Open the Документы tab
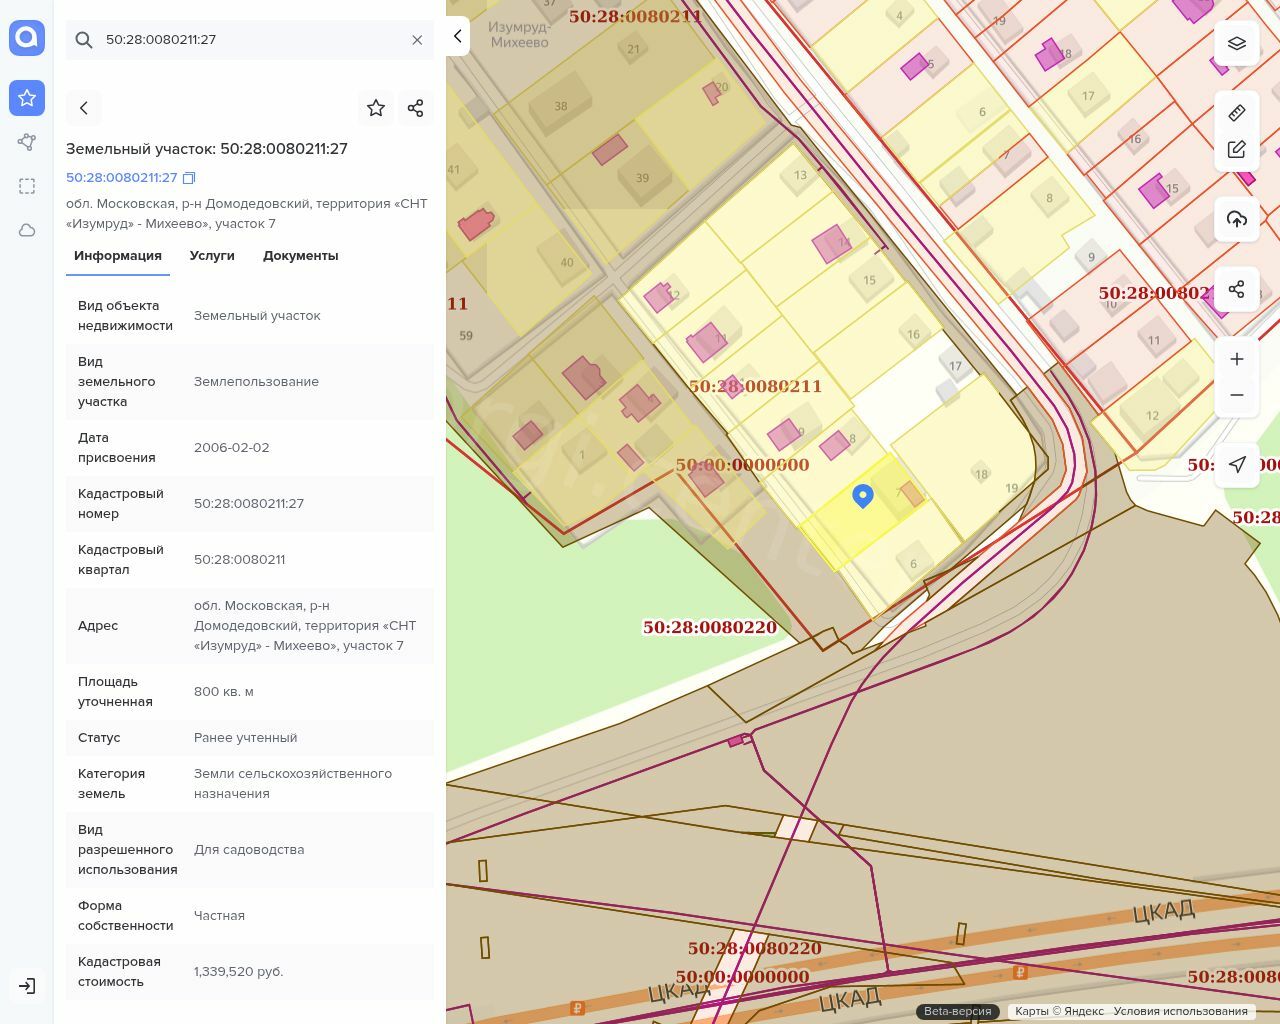1280x1024 pixels. pyautogui.click(x=300, y=256)
